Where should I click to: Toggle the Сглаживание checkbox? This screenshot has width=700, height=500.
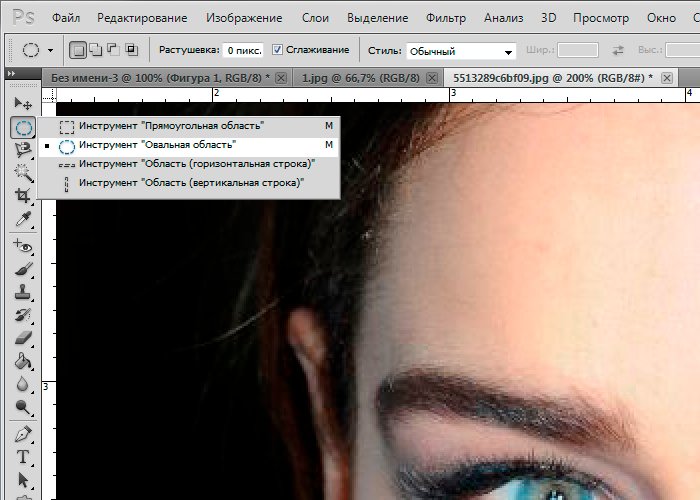pos(277,50)
